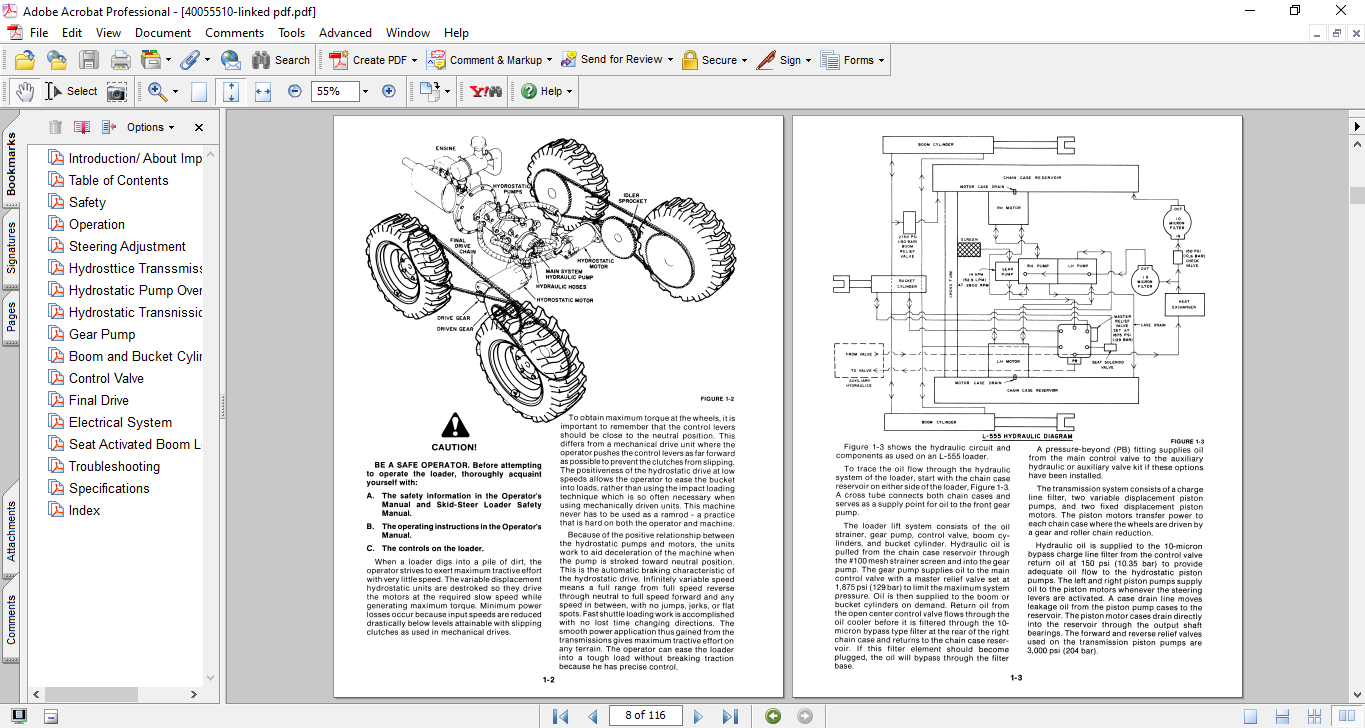Go to the last page using the arrow

(730, 716)
